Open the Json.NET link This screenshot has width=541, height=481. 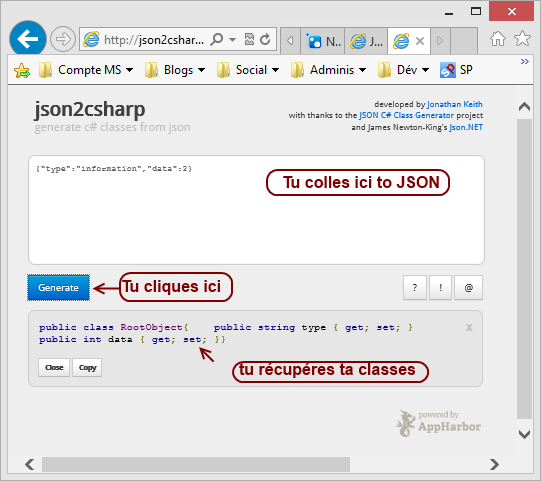click(466, 127)
